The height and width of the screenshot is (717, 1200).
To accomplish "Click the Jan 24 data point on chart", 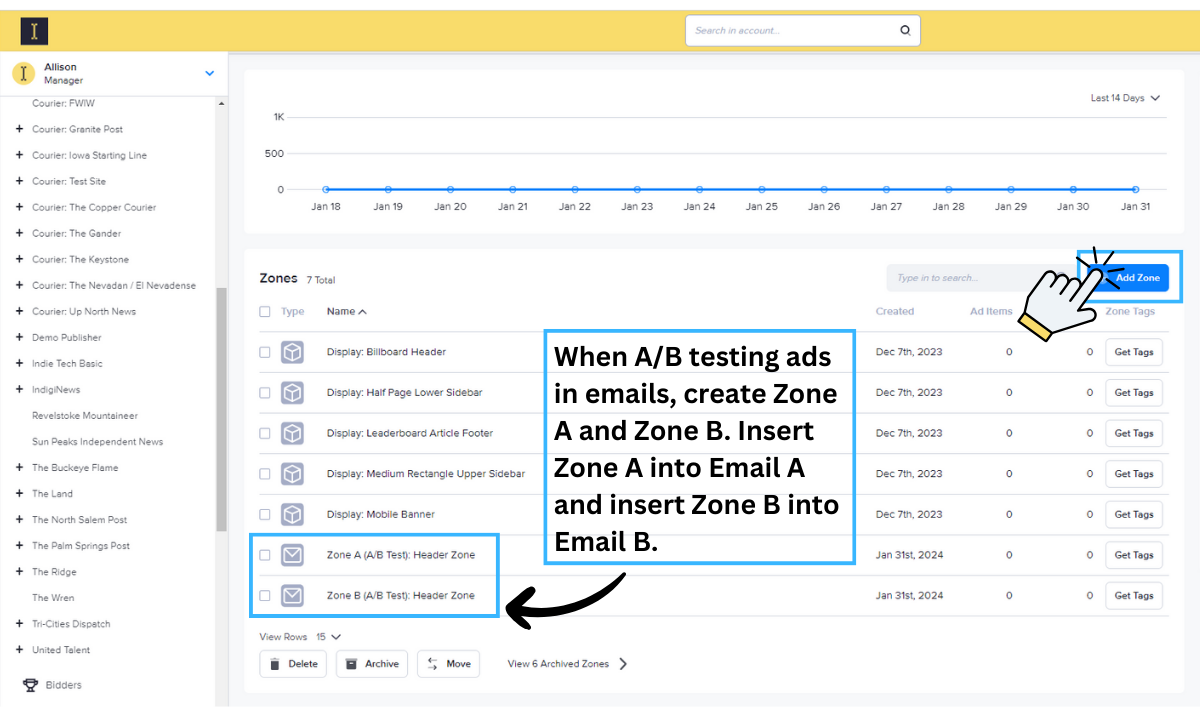I will pyautogui.click(x=699, y=189).
